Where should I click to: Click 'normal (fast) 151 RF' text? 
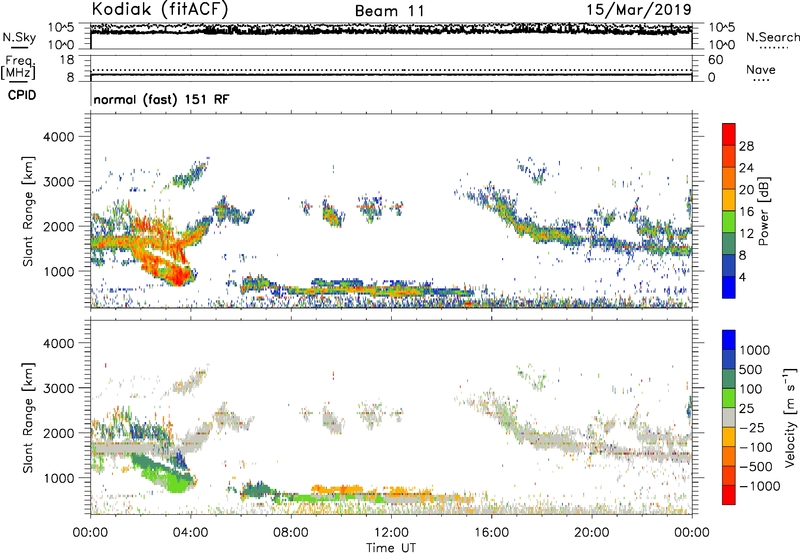tap(162, 99)
